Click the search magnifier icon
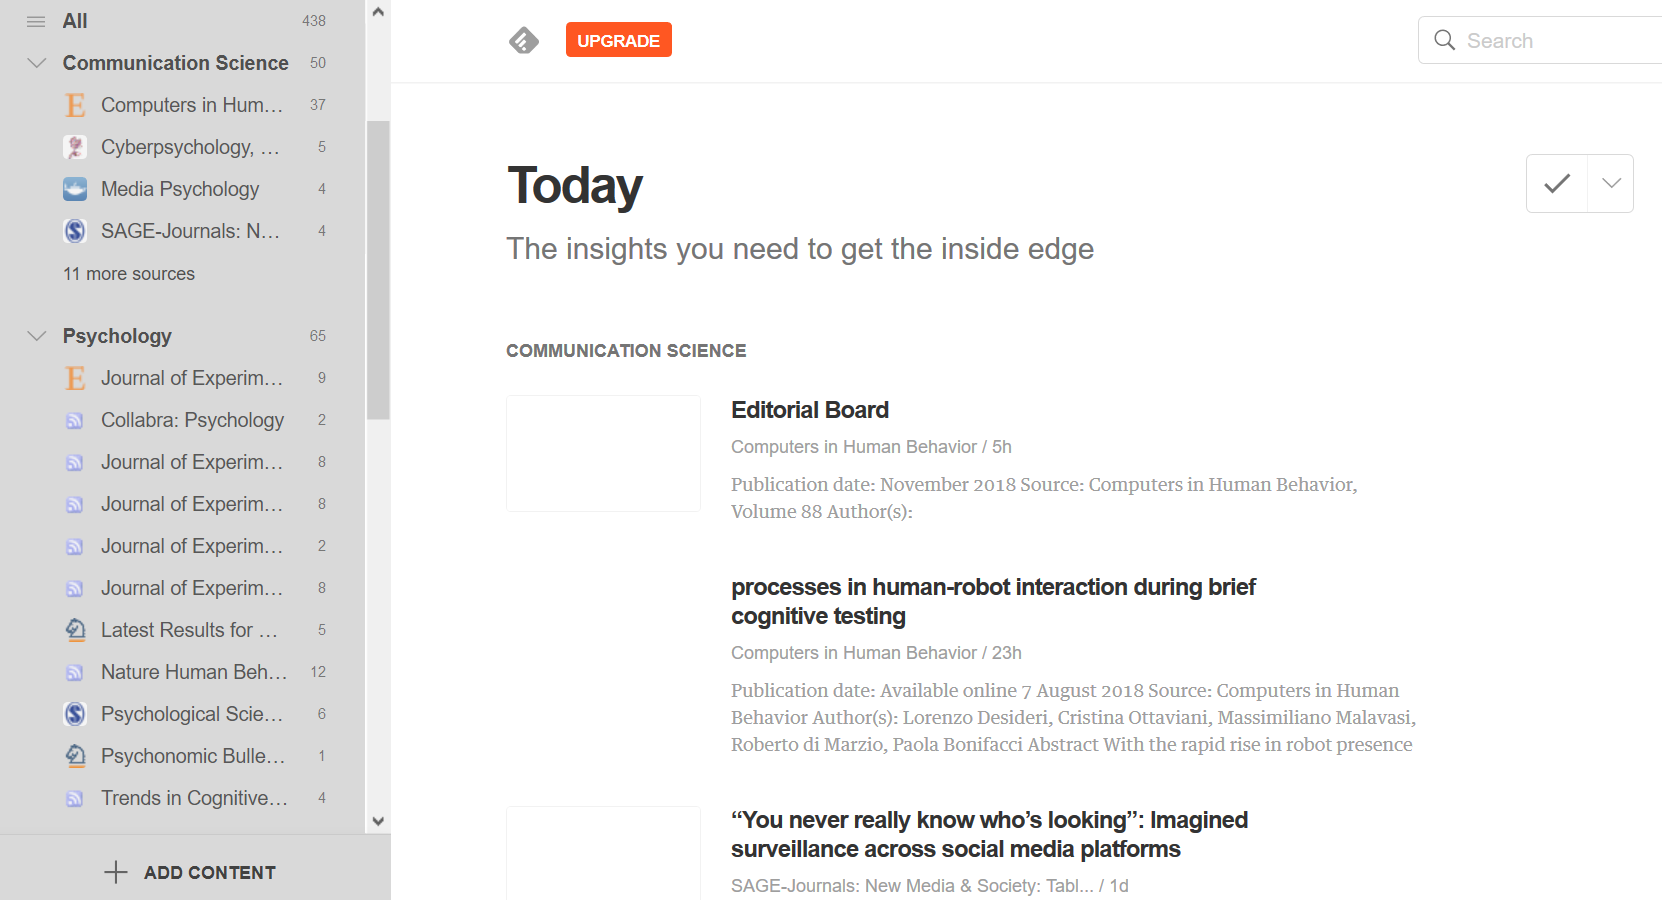This screenshot has height=900, width=1662. 1444,40
